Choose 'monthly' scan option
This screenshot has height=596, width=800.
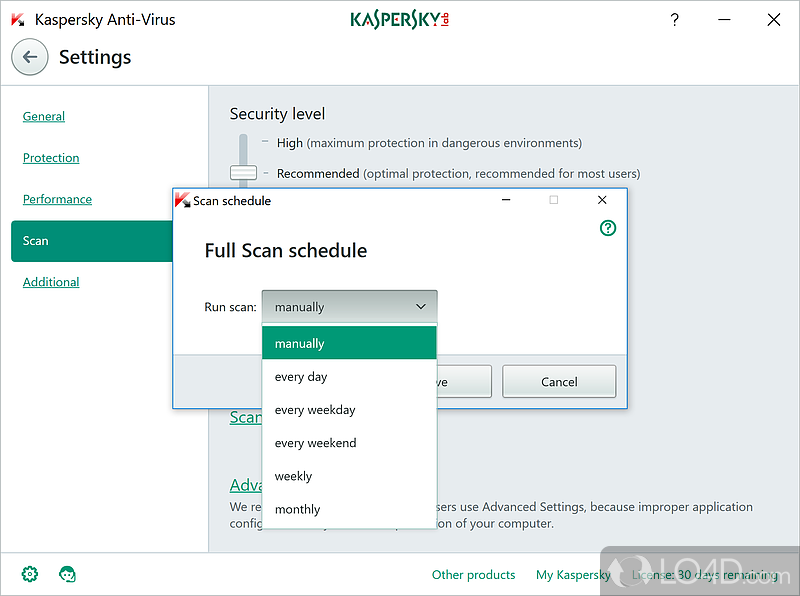[349, 509]
